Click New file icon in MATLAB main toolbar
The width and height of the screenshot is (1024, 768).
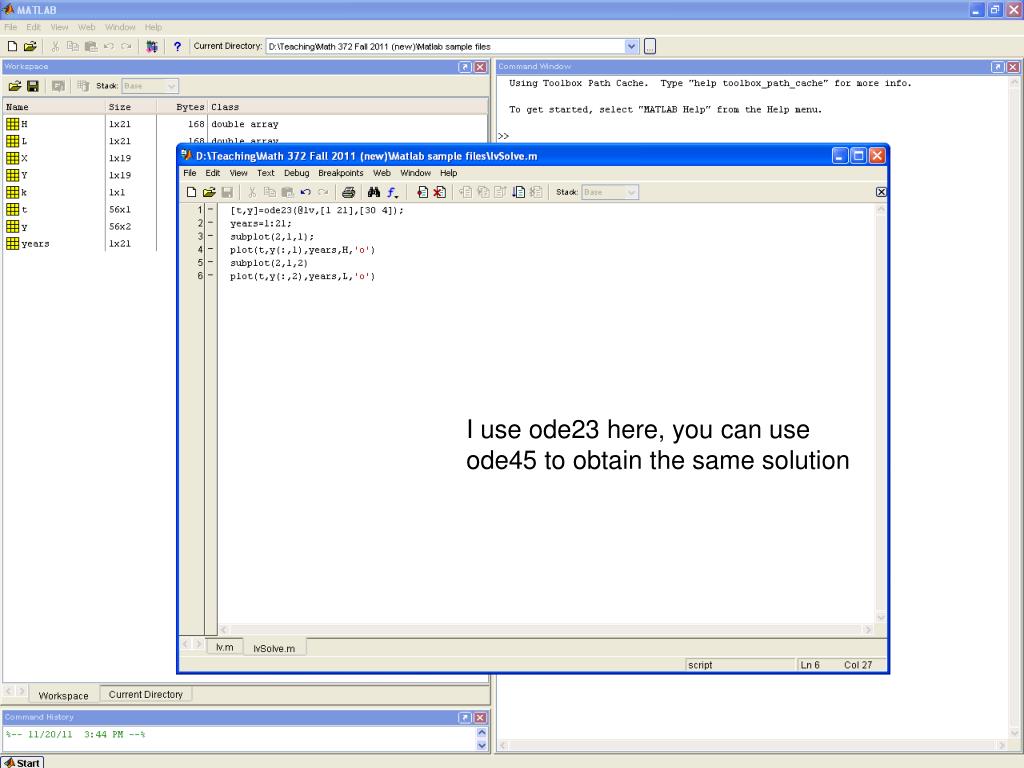click(x=12, y=46)
